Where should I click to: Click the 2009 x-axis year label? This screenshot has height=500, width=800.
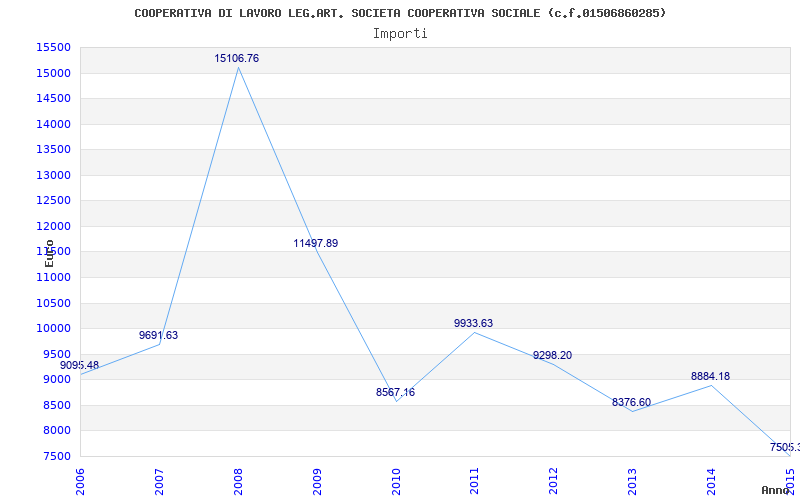[317, 481]
